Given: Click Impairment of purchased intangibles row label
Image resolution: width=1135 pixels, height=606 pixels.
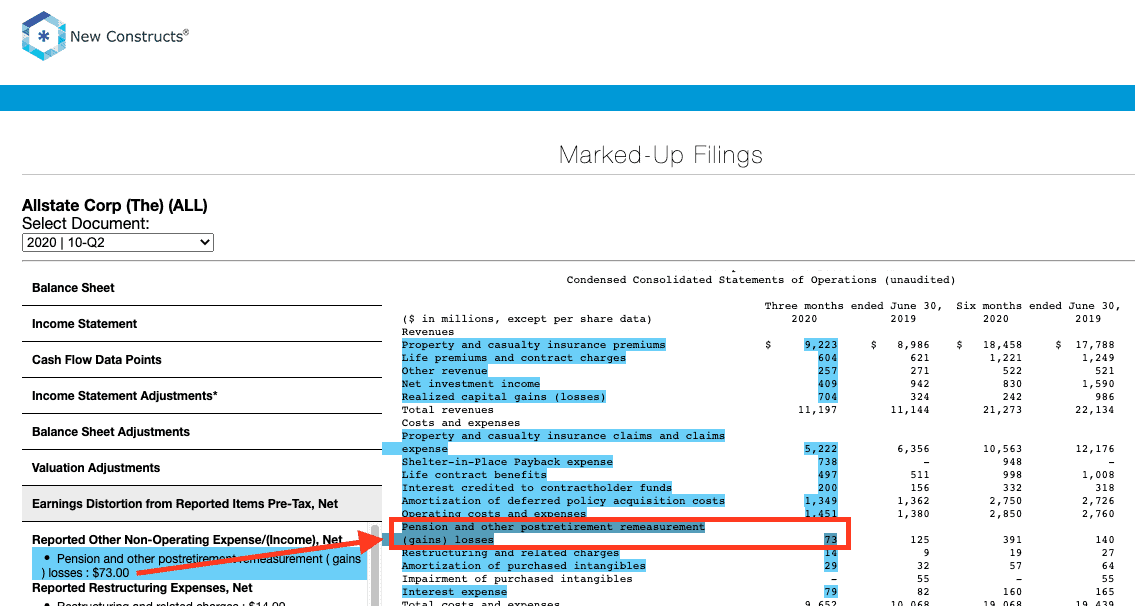Looking at the screenshot, I should 517,579.
